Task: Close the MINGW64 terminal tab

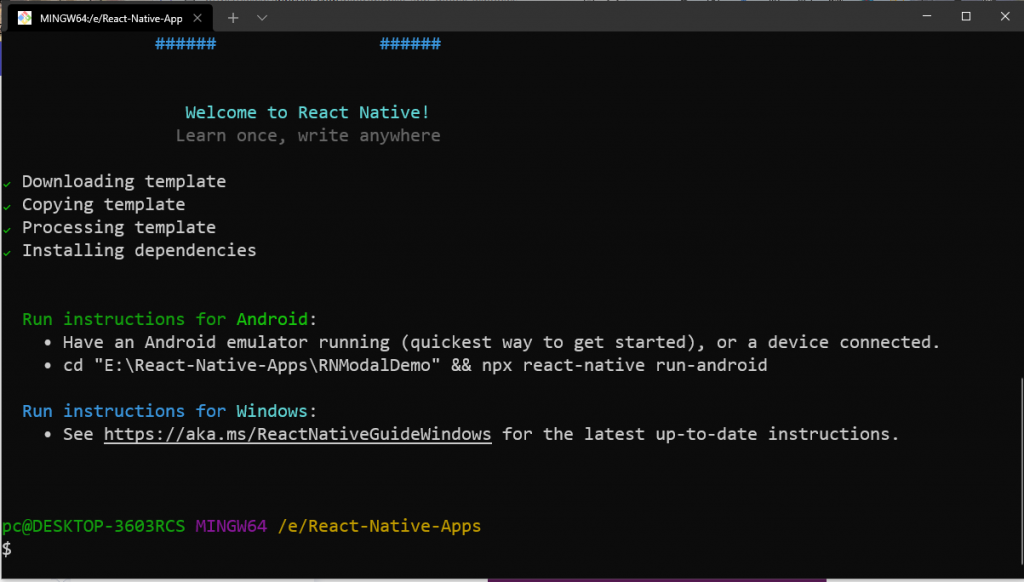Action: click(197, 18)
